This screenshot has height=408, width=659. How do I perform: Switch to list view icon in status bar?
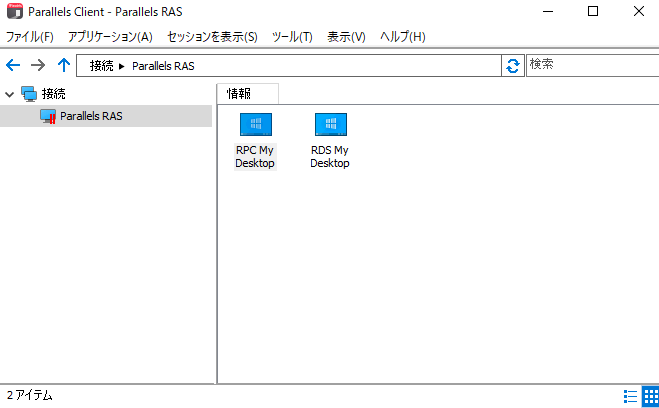point(630,396)
